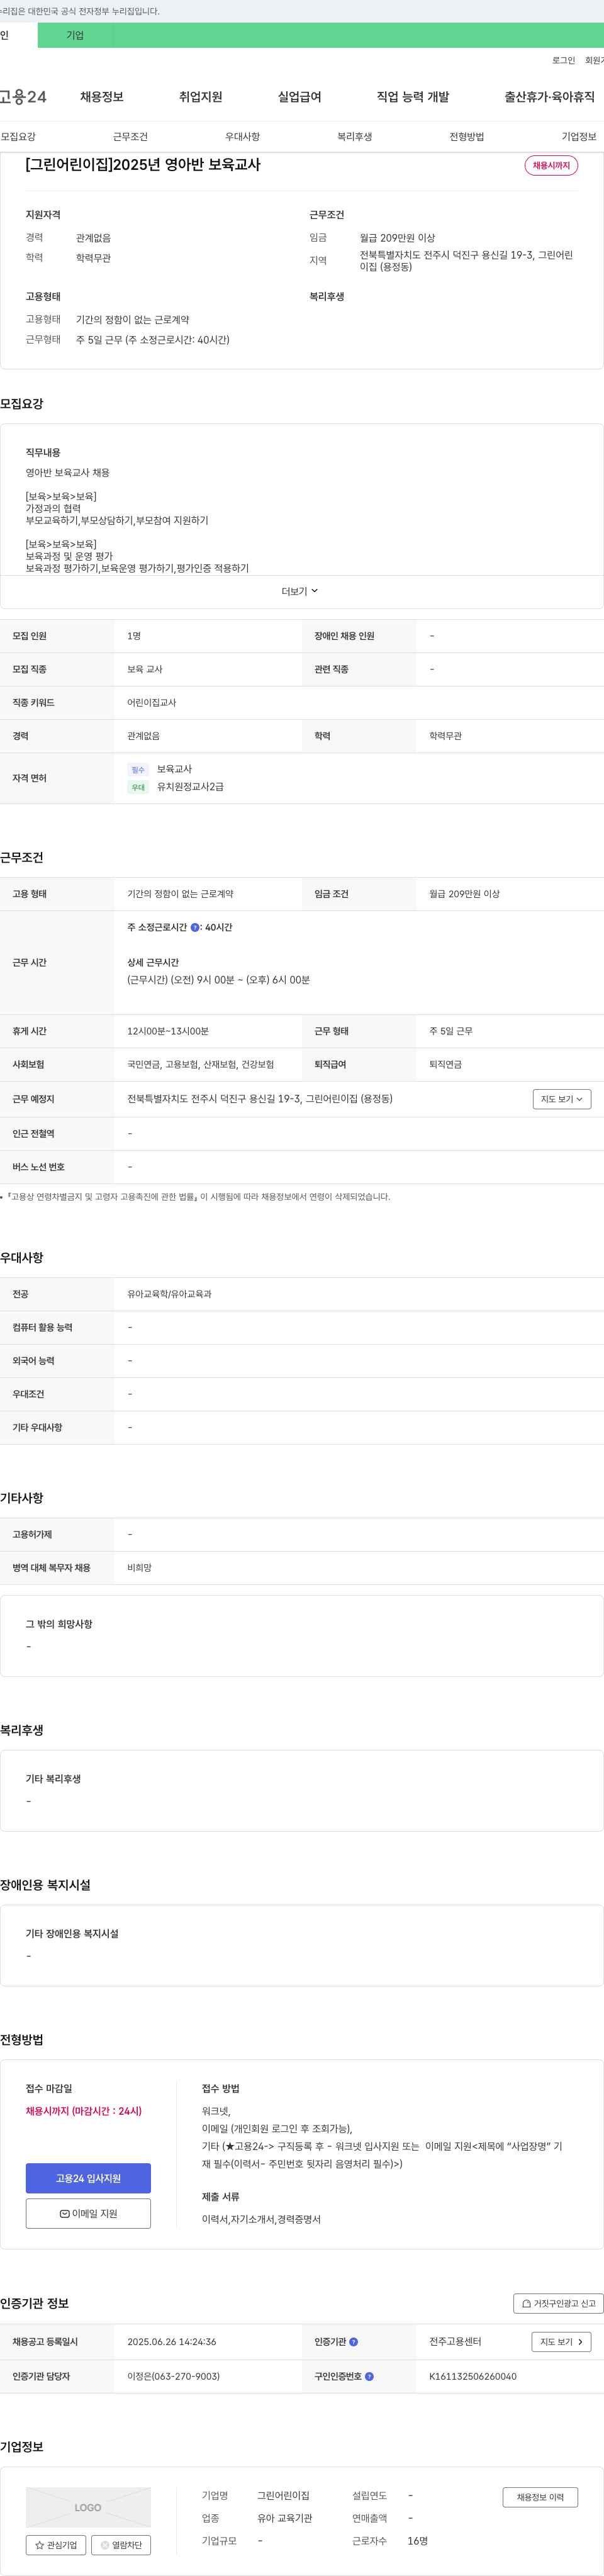
Task: Open 지도 보기 for 전주고용센터
Action: click(561, 2342)
